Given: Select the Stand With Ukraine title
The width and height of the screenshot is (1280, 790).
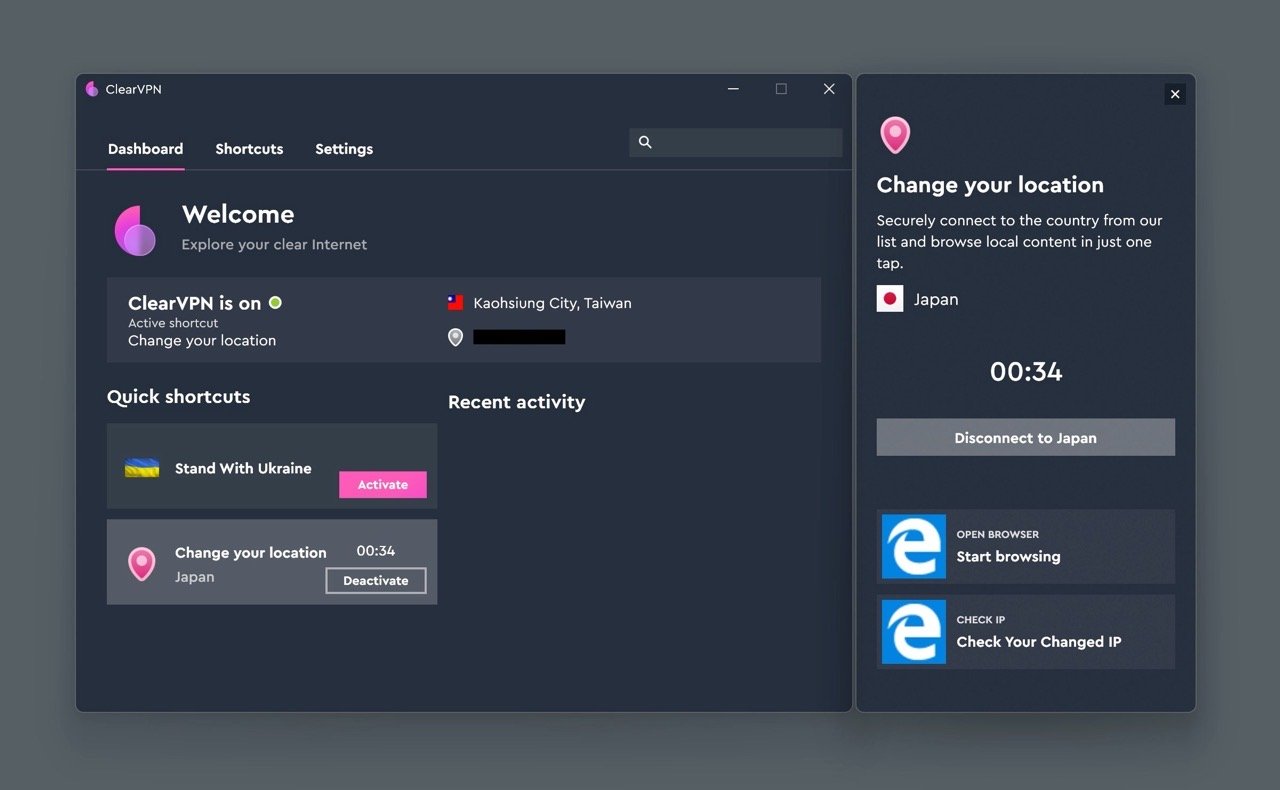Looking at the screenshot, I should (243, 468).
